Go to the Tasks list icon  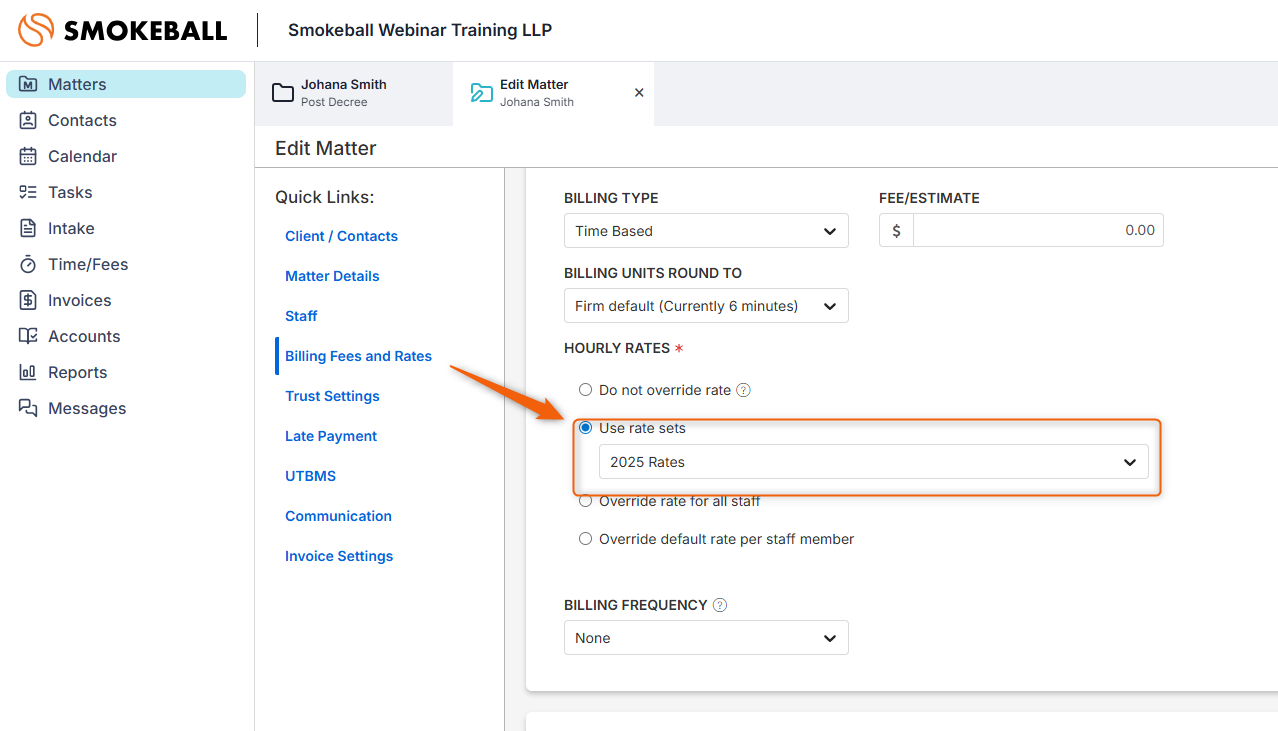click(28, 192)
